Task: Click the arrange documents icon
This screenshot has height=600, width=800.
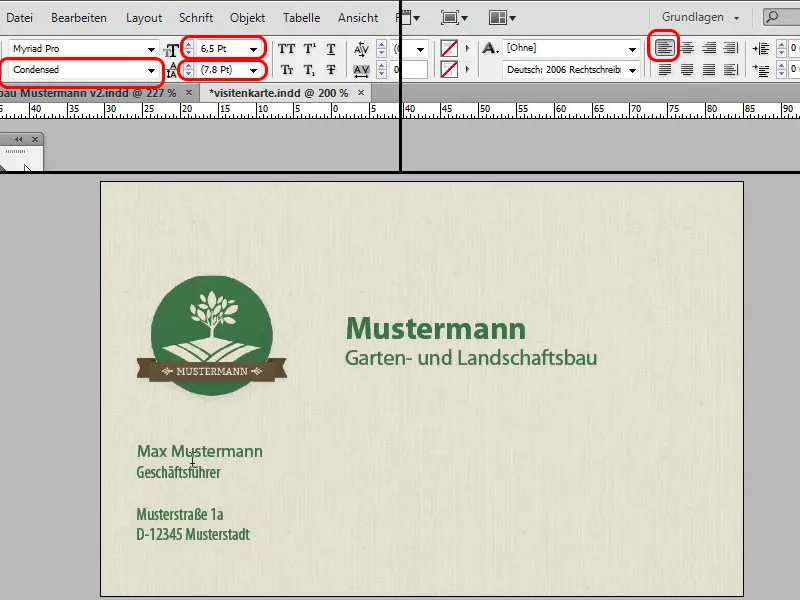Action: click(x=497, y=18)
